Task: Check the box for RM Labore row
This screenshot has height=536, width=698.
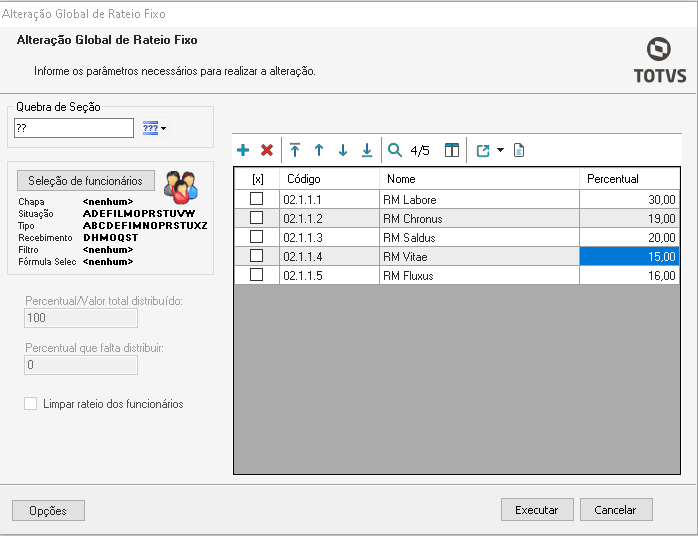Action: pyautogui.click(x=256, y=199)
